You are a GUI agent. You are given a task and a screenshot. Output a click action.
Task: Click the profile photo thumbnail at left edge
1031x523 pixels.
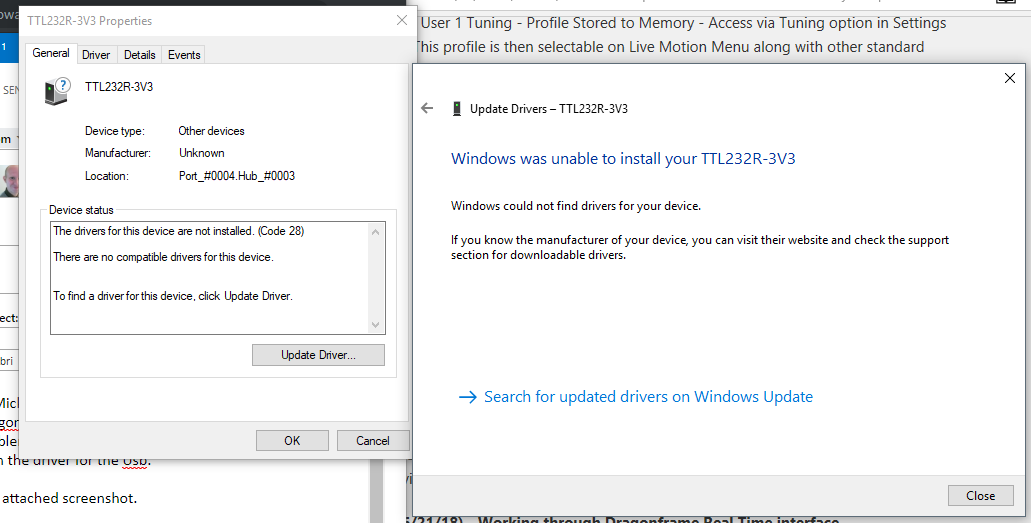pyautogui.click(x=9, y=179)
